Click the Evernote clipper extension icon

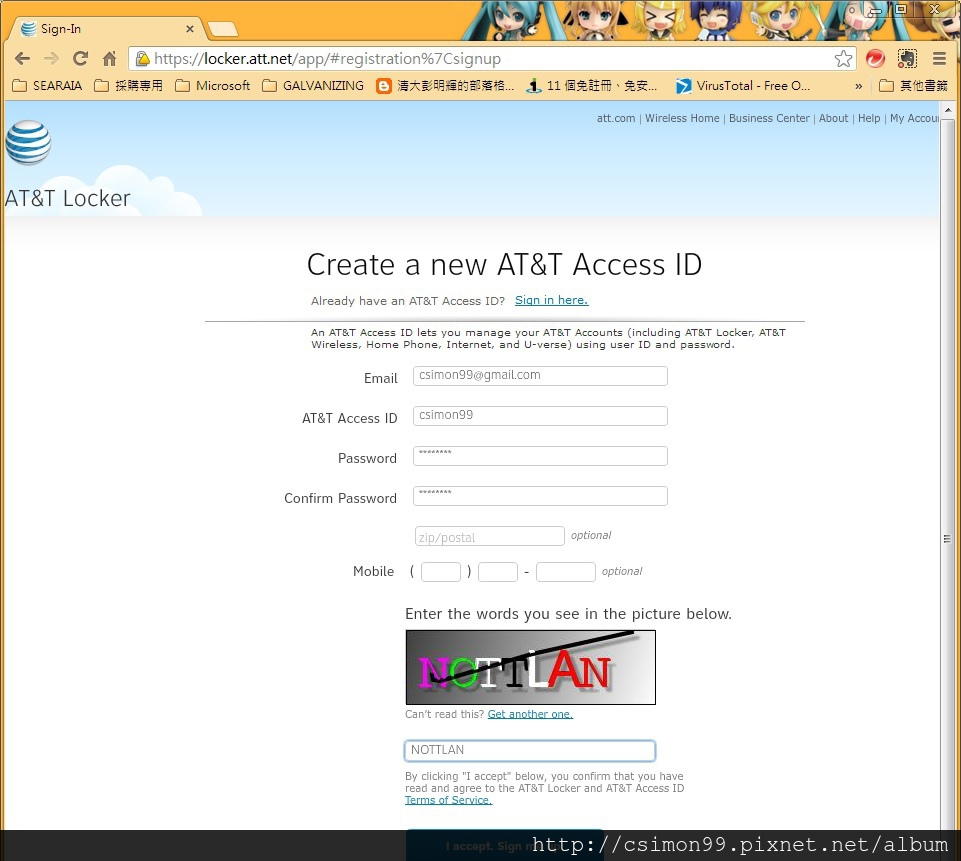907,59
